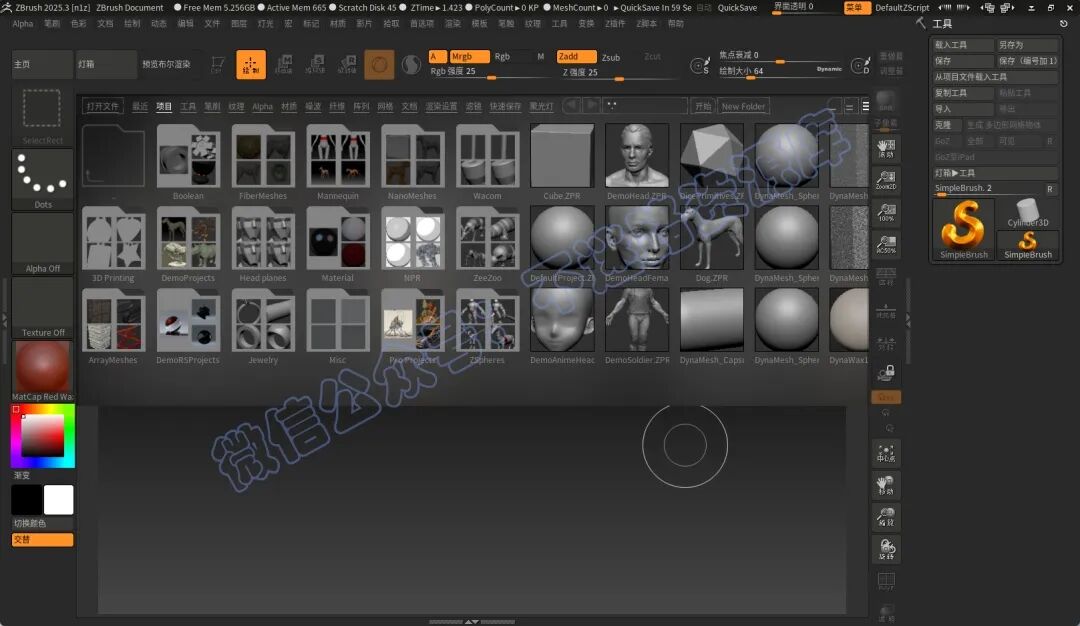Select the Cylinder3D tool thumbnail
The image size is (1080, 626).
[1027, 213]
